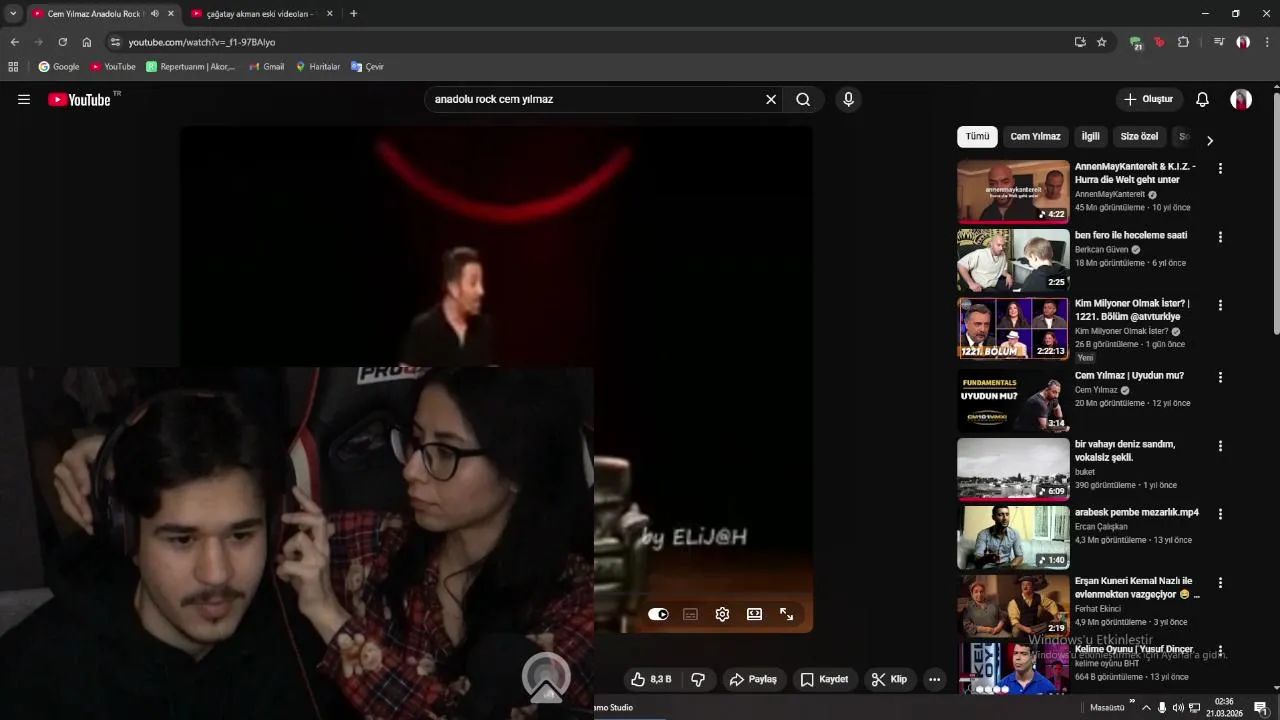Open the media control playlist icon

click(1218, 42)
